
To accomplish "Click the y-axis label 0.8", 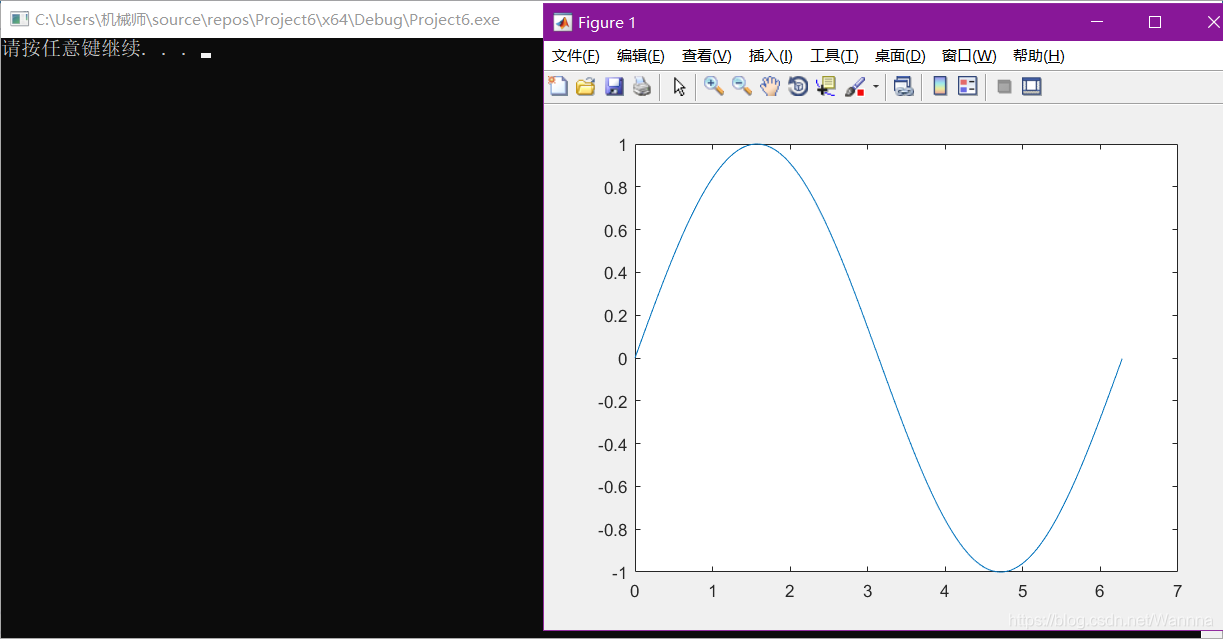I will coord(615,188).
